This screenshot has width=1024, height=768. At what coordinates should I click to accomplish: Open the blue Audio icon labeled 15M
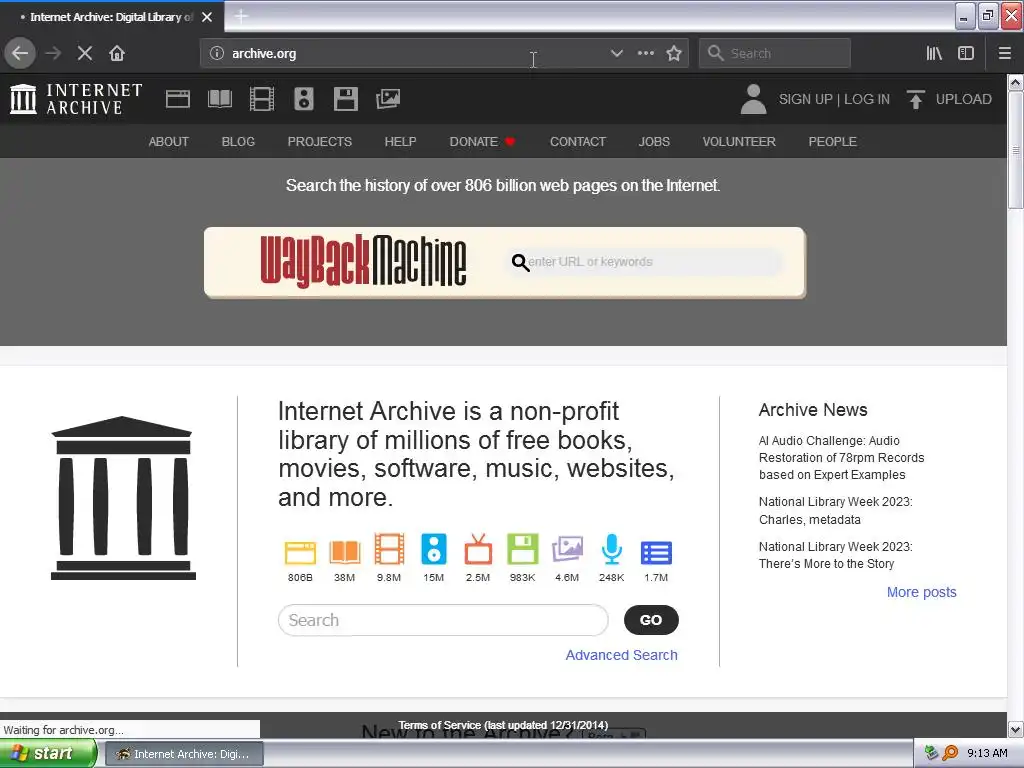[434, 549]
